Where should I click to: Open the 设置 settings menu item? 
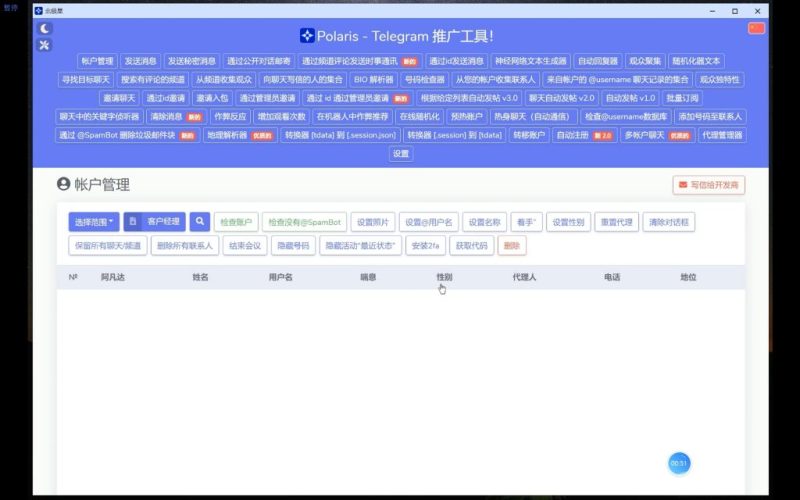coord(401,154)
